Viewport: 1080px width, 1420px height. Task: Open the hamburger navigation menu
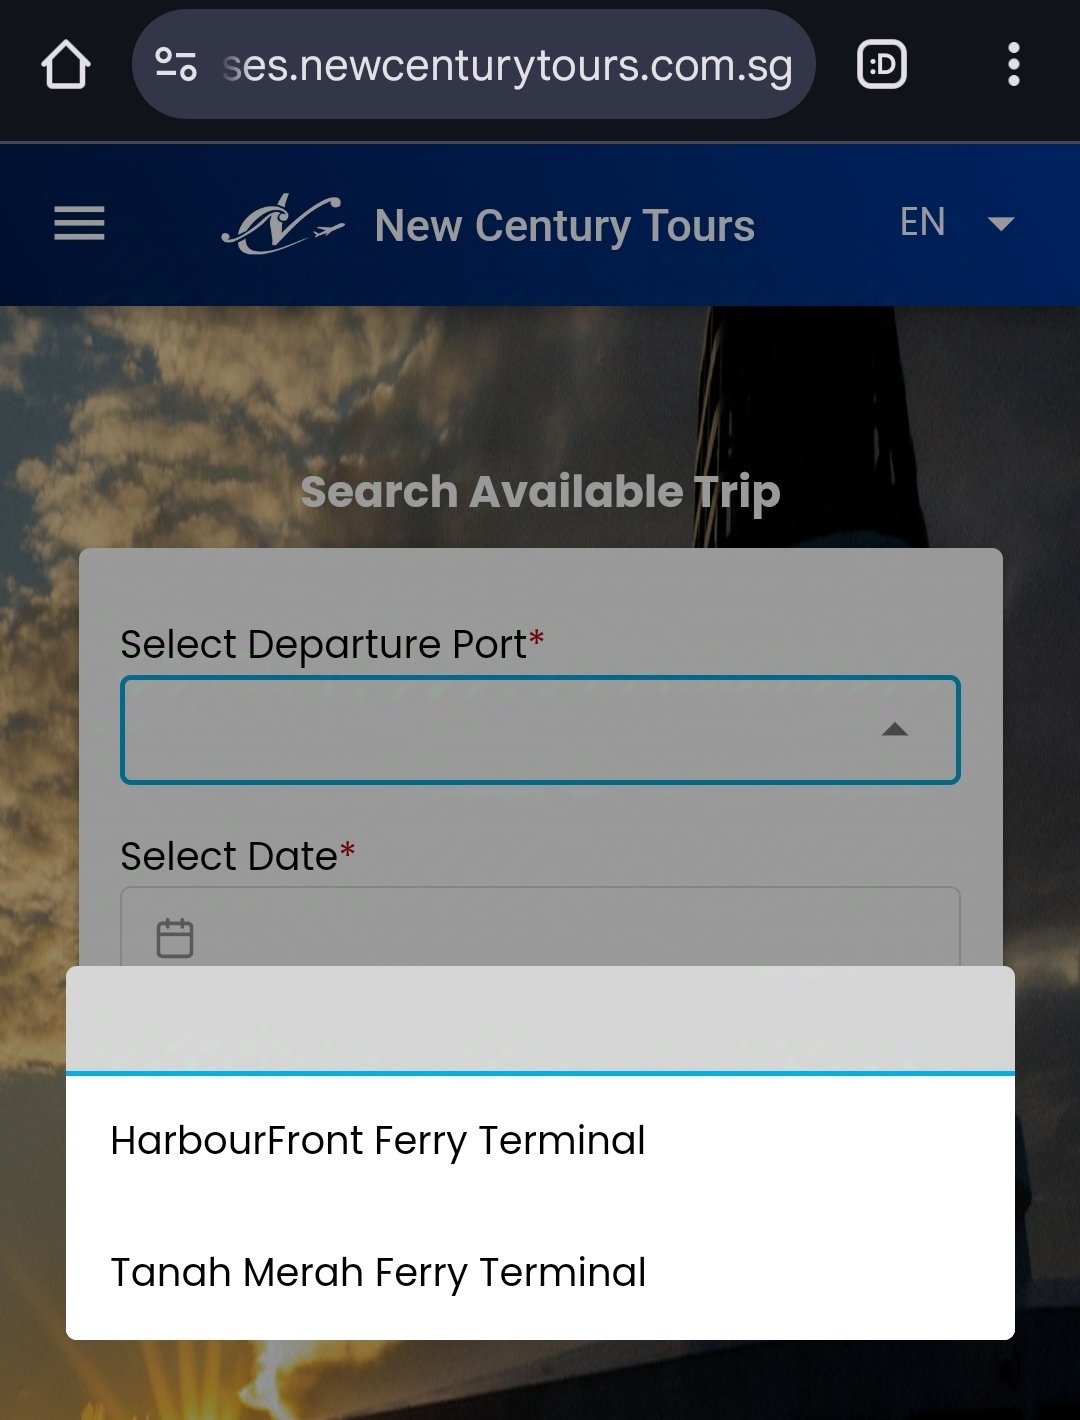[x=79, y=223]
